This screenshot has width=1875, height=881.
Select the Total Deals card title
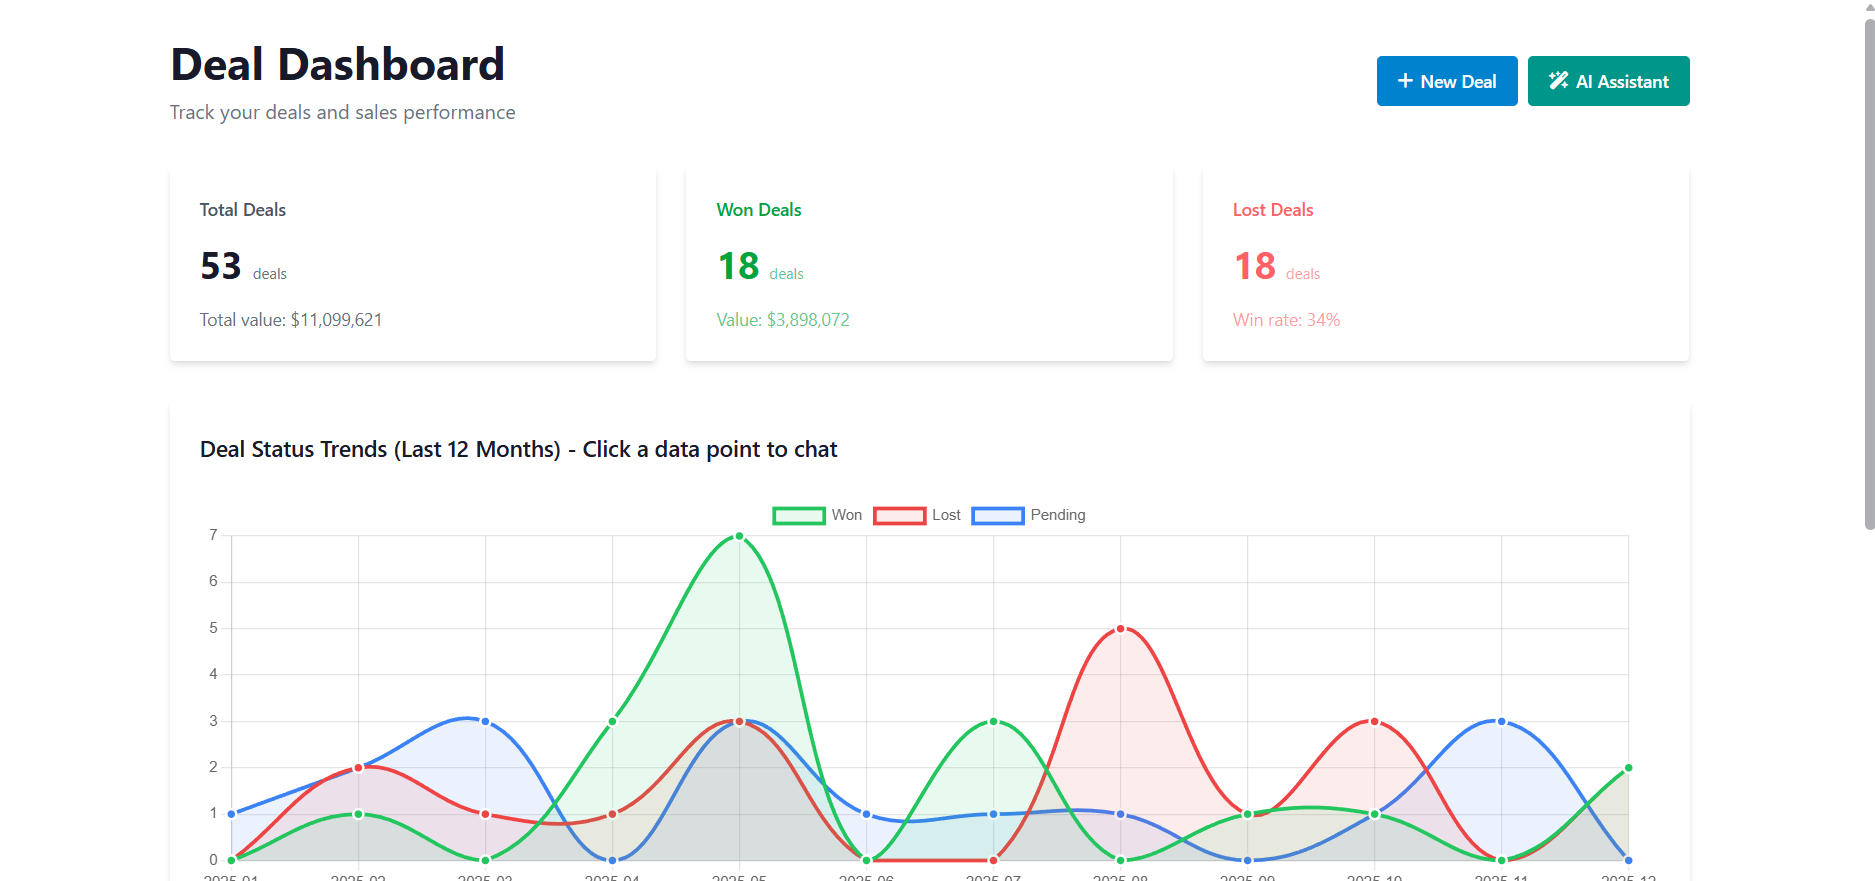coord(243,210)
